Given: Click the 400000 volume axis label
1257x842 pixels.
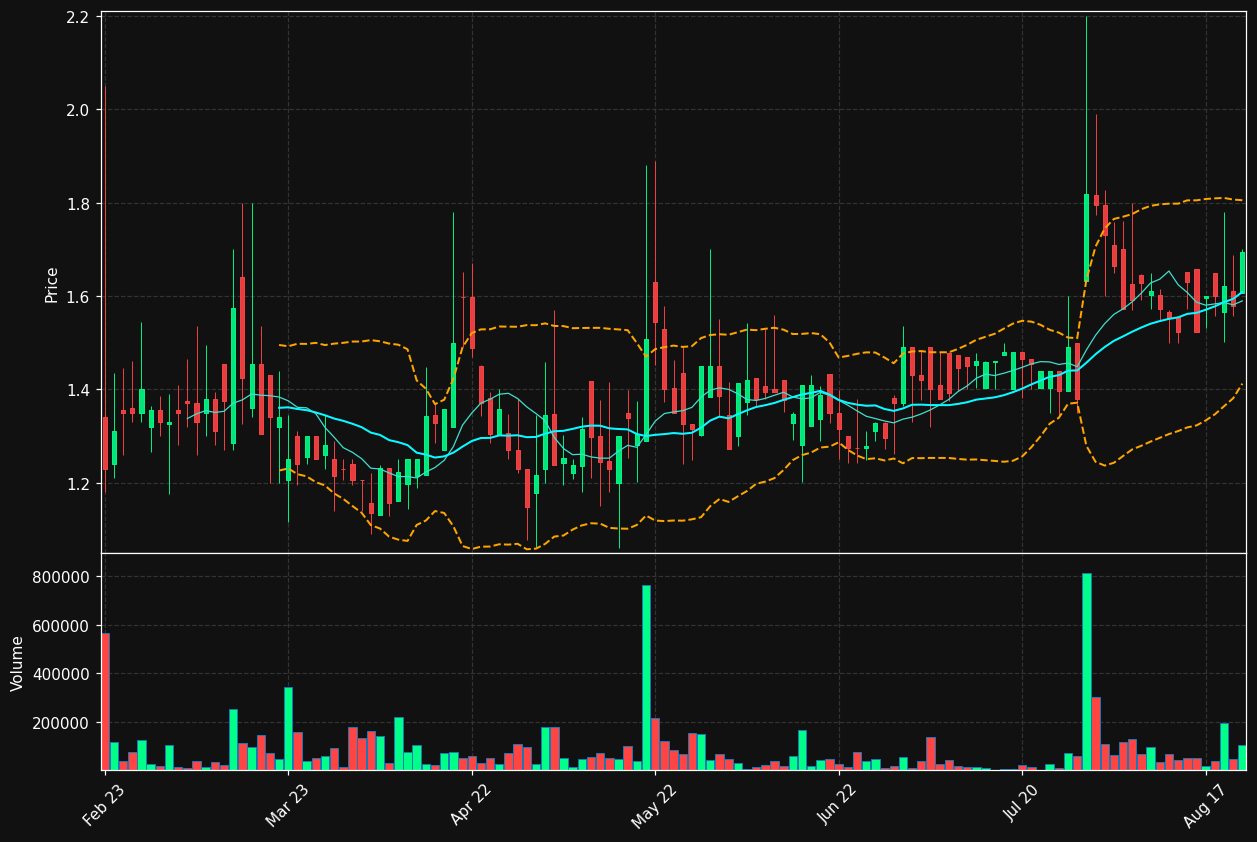Looking at the screenshot, I should (63, 674).
